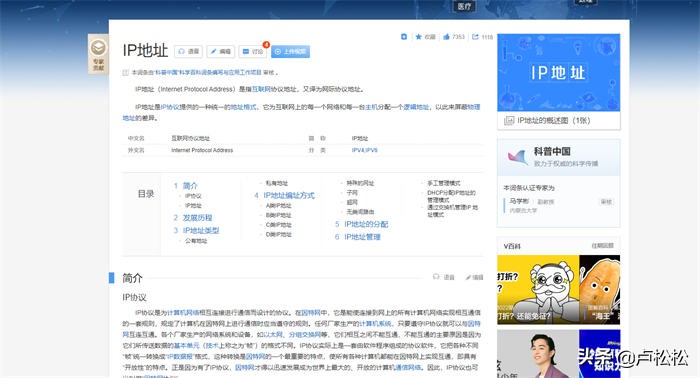
Task: Open the IP地址的概述图 (1张) album link
Action: 553,120
